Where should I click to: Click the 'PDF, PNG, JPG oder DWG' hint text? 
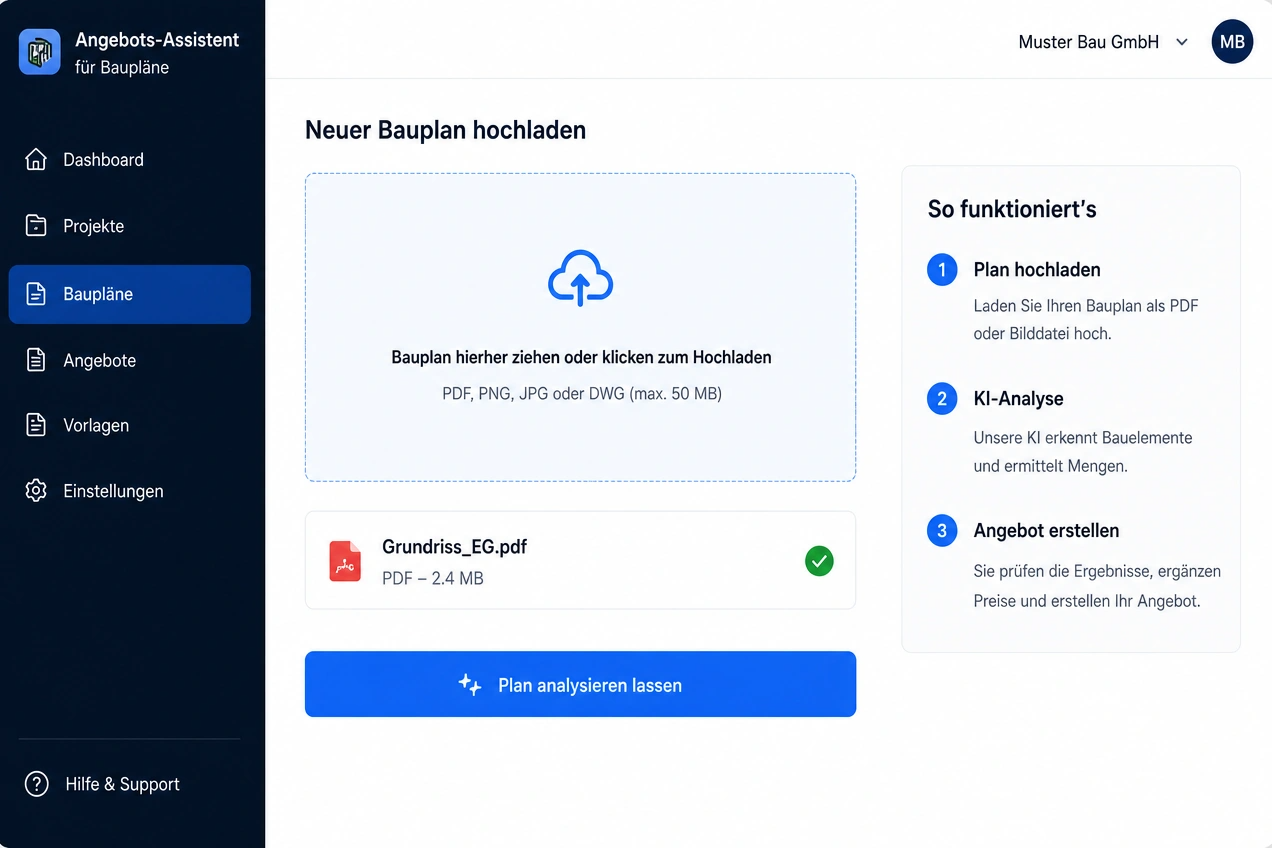(581, 394)
